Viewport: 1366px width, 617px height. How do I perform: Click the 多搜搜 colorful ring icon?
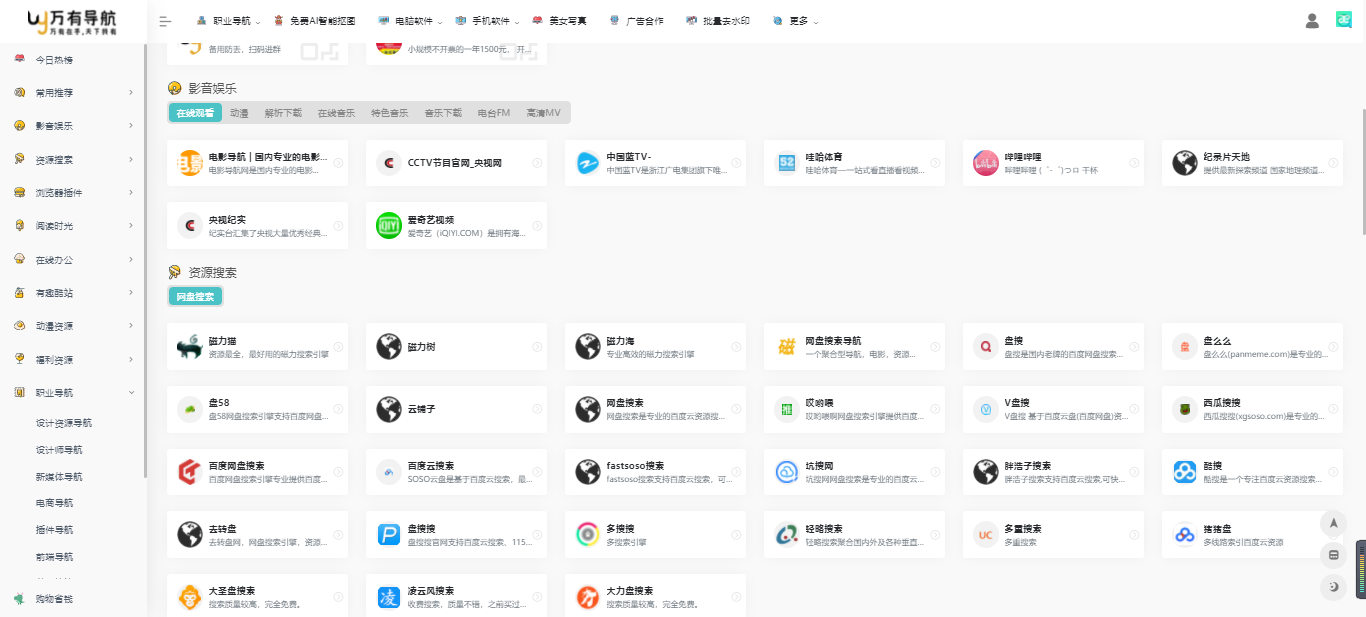click(x=588, y=535)
